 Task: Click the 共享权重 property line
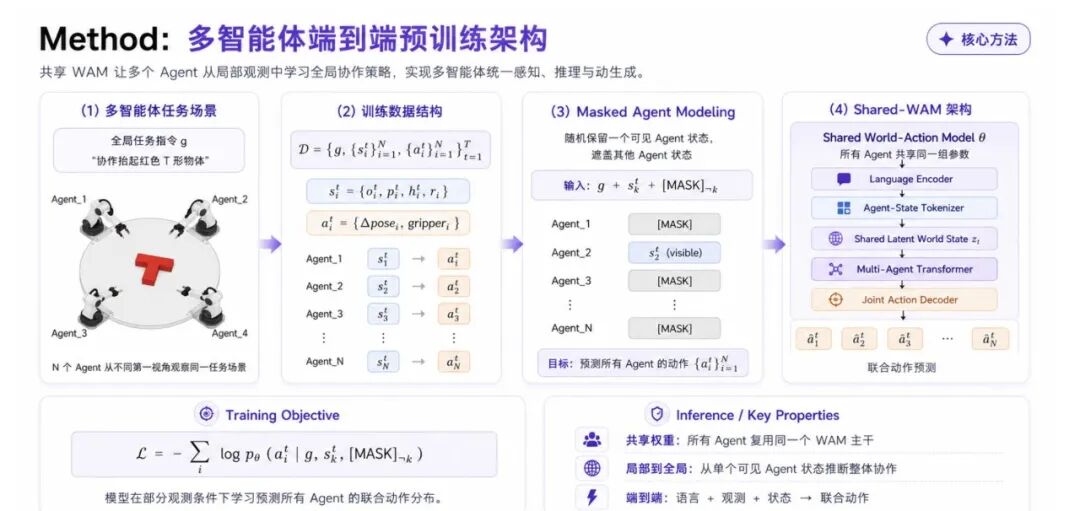tap(749, 440)
